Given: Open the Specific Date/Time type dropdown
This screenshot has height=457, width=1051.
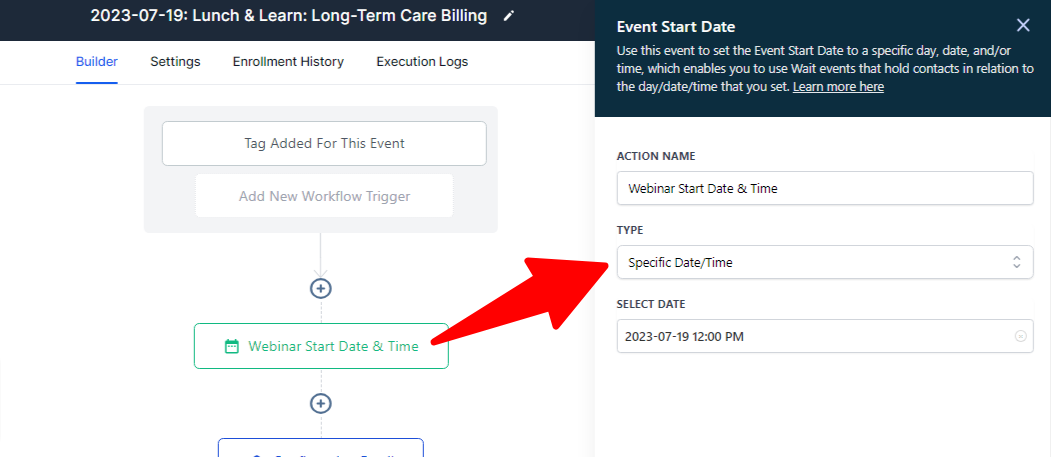Looking at the screenshot, I should pyautogui.click(x=825, y=263).
